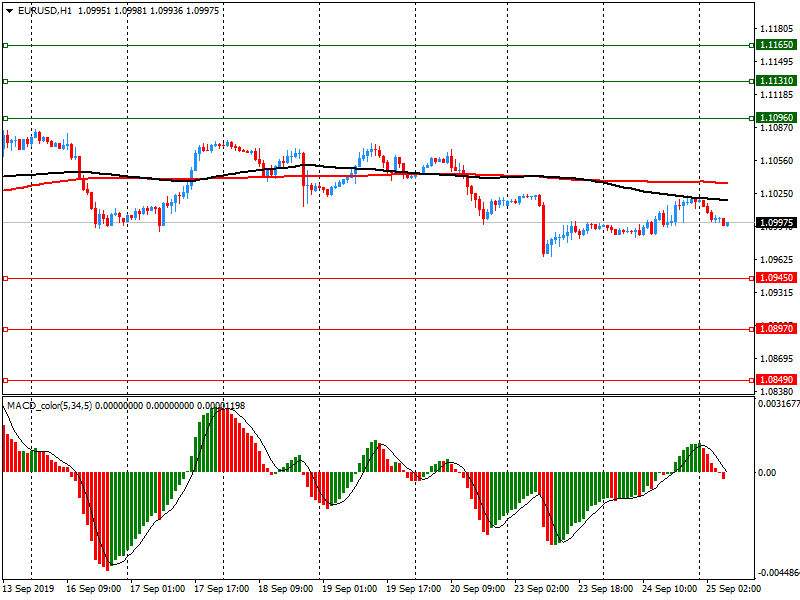Click the 19 Sep 17:00 time label
Viewport: 800px width, 600px height.
[413, 588]
